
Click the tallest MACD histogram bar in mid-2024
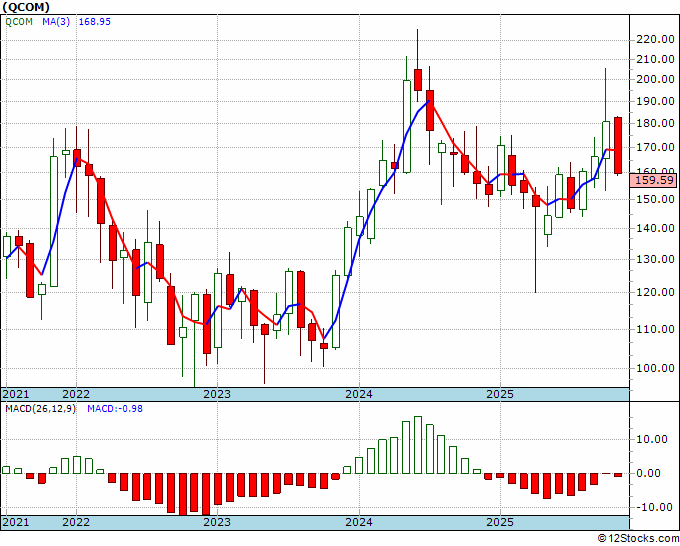click(x=418, y=445)
